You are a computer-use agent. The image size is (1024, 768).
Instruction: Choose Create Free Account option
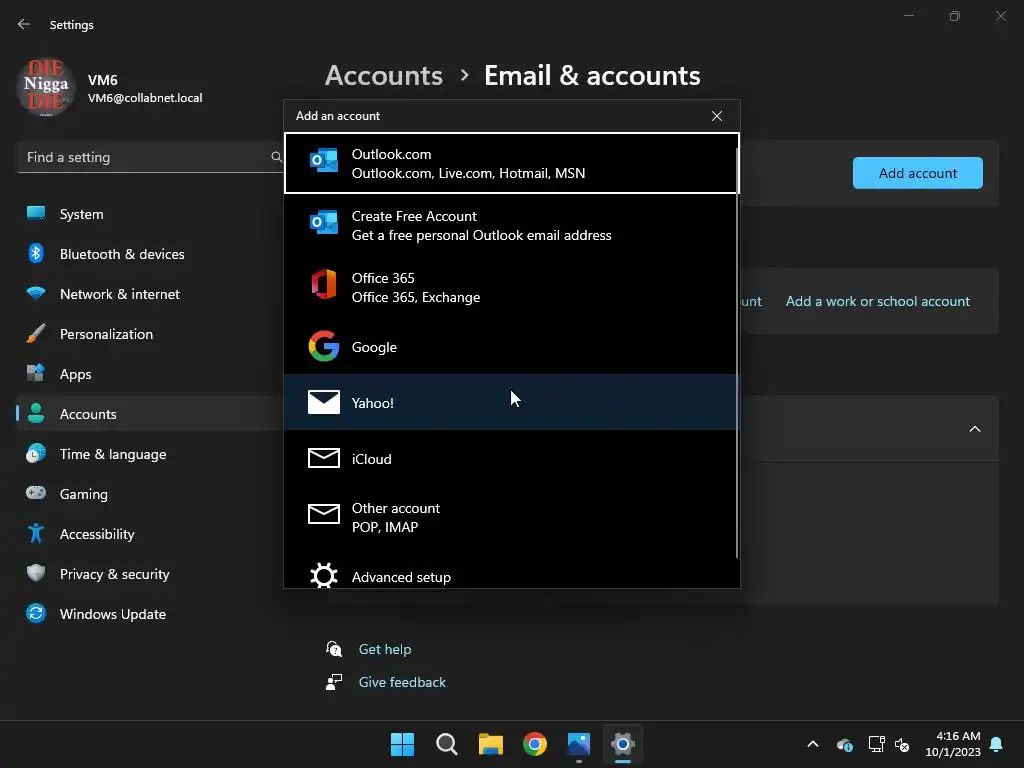coord(511,225)
